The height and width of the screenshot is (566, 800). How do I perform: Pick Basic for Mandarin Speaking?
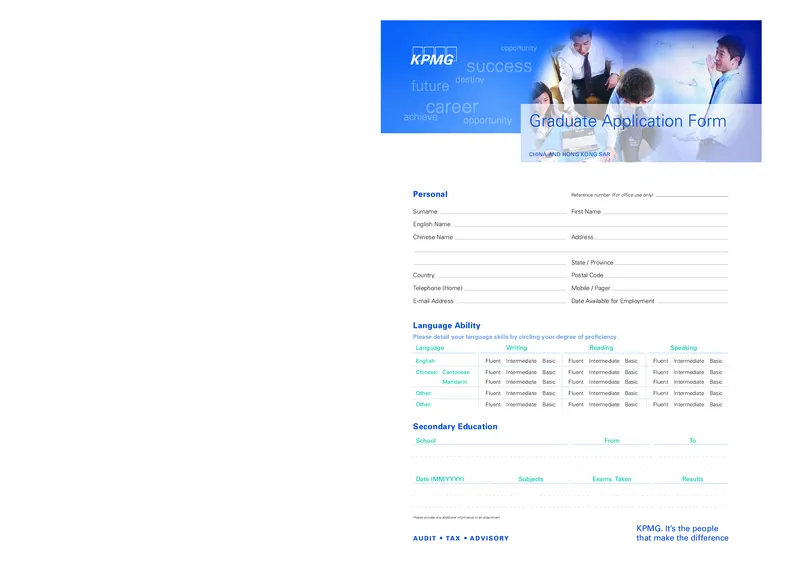pyautogui.click(x=716, y=382)
